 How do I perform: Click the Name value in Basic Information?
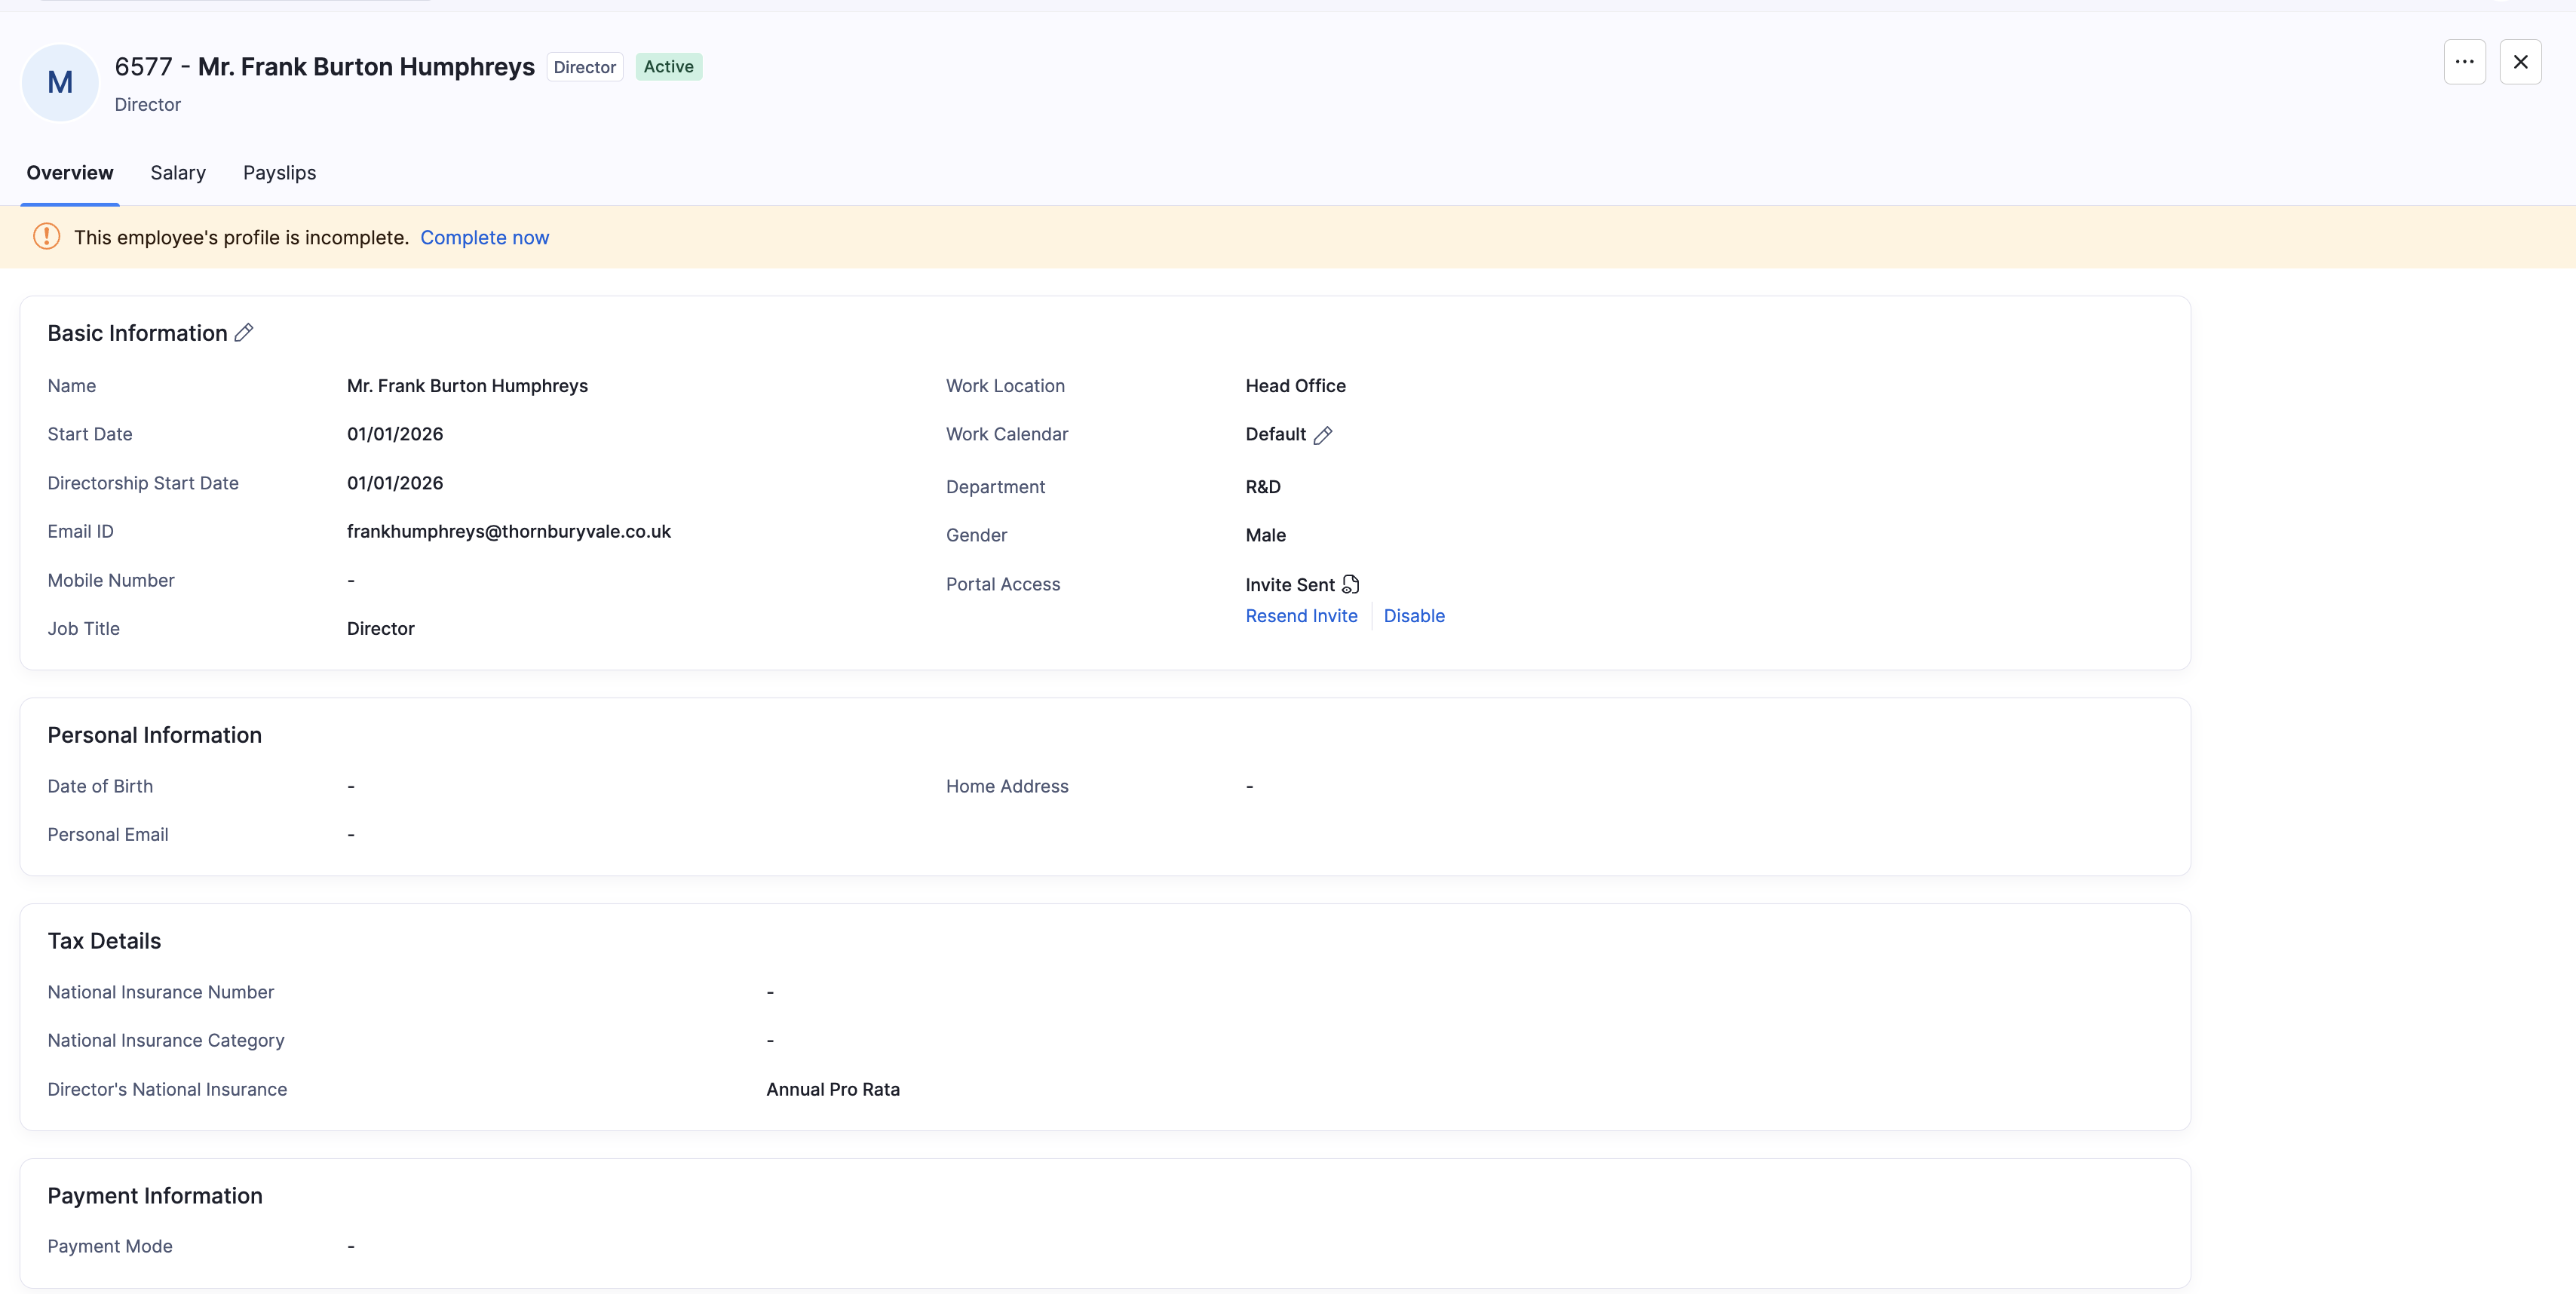pos(467,386)
